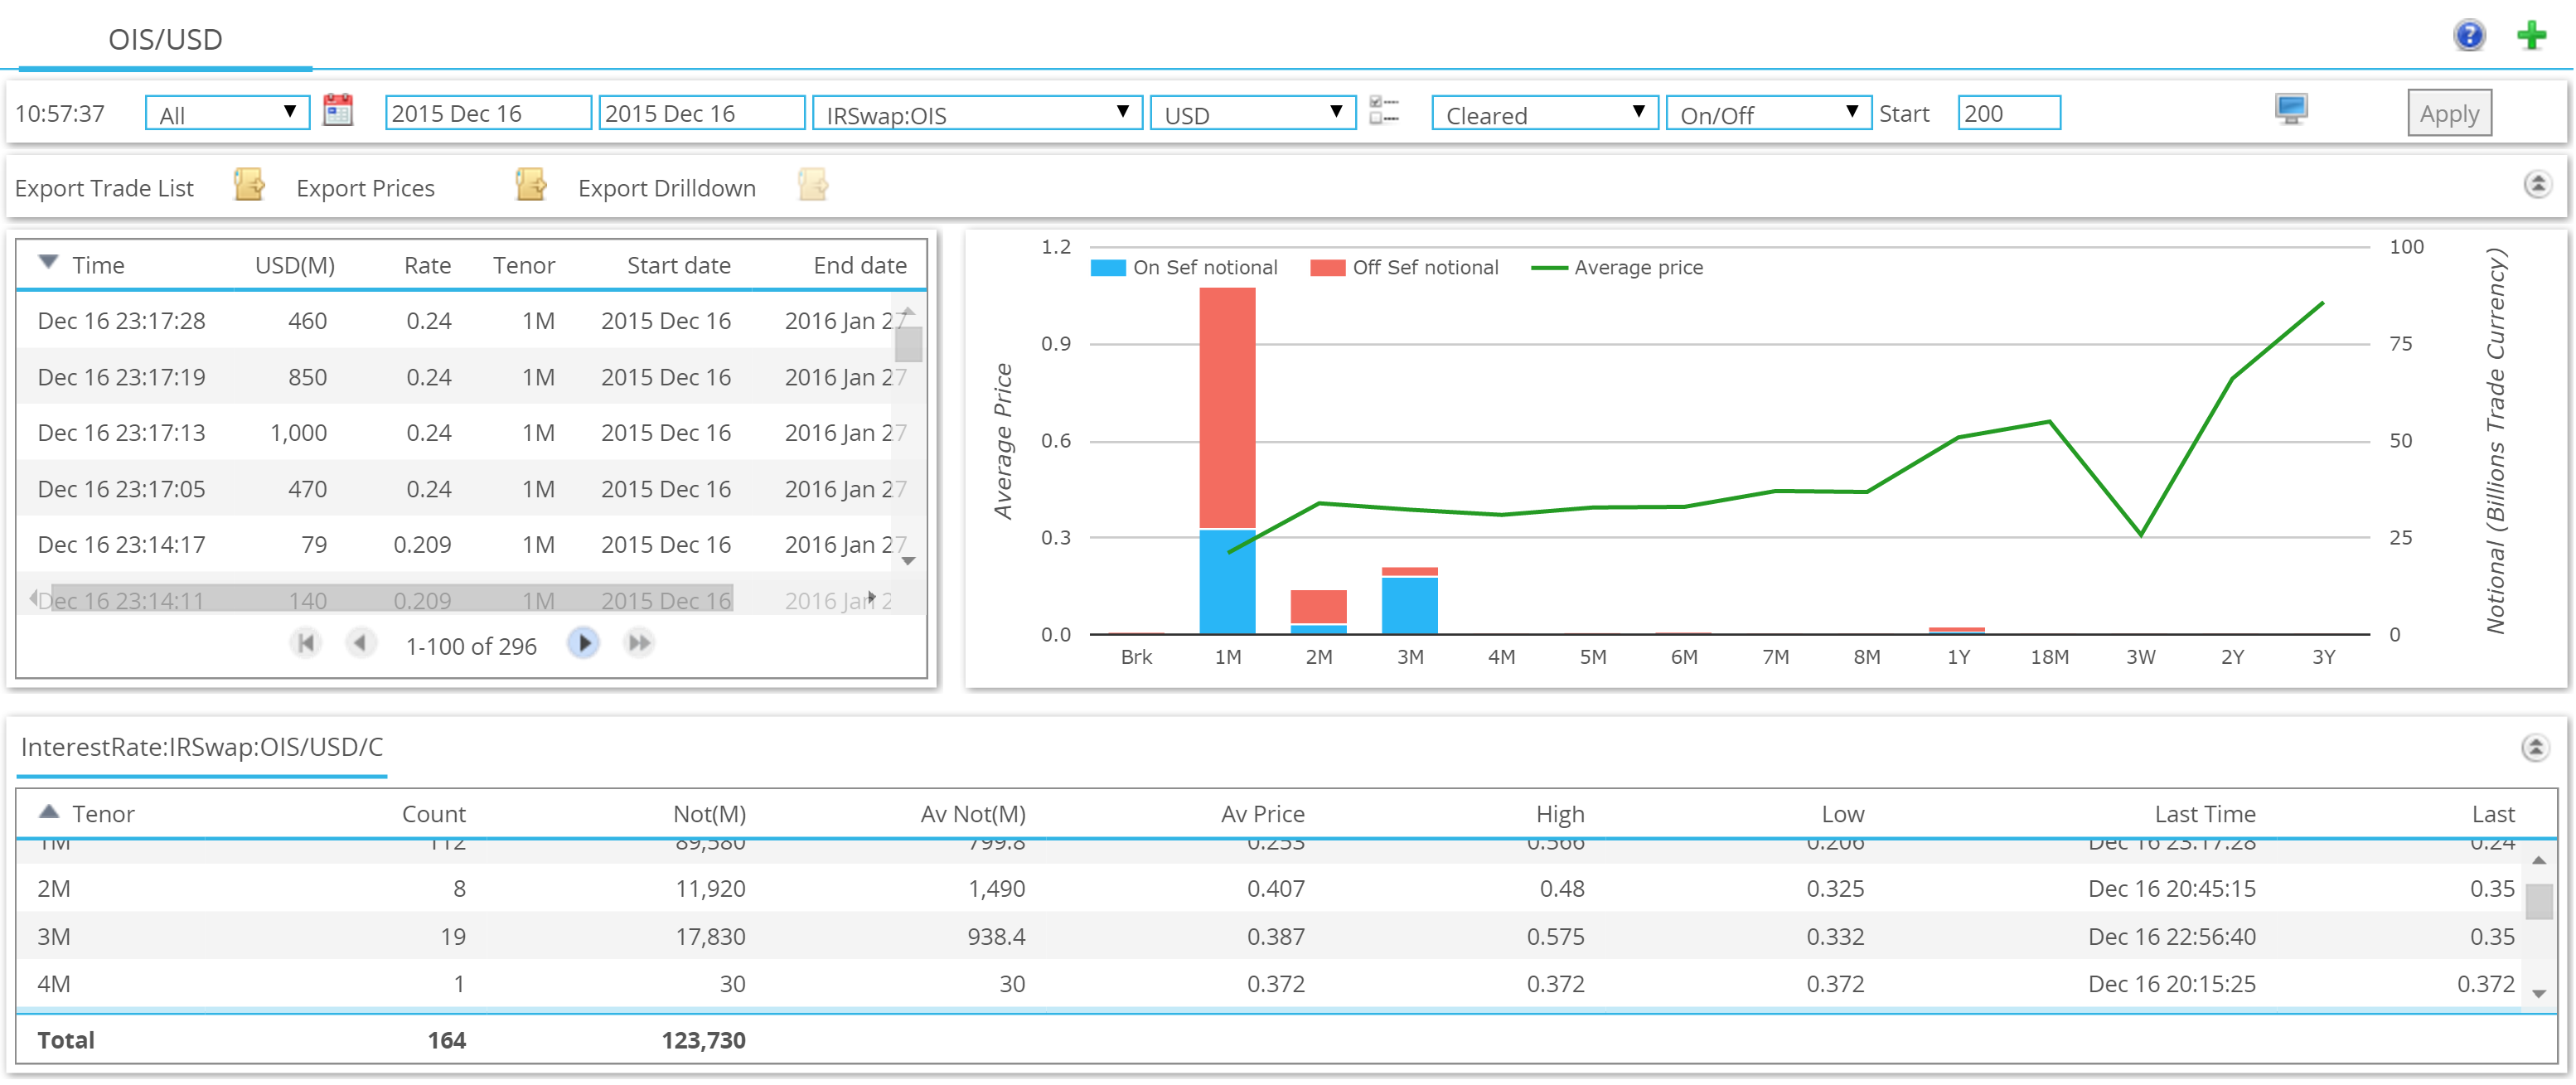Toggle On Sef notional legend series
The image size is (2576, 1085).
click(x=1184, y=268)
